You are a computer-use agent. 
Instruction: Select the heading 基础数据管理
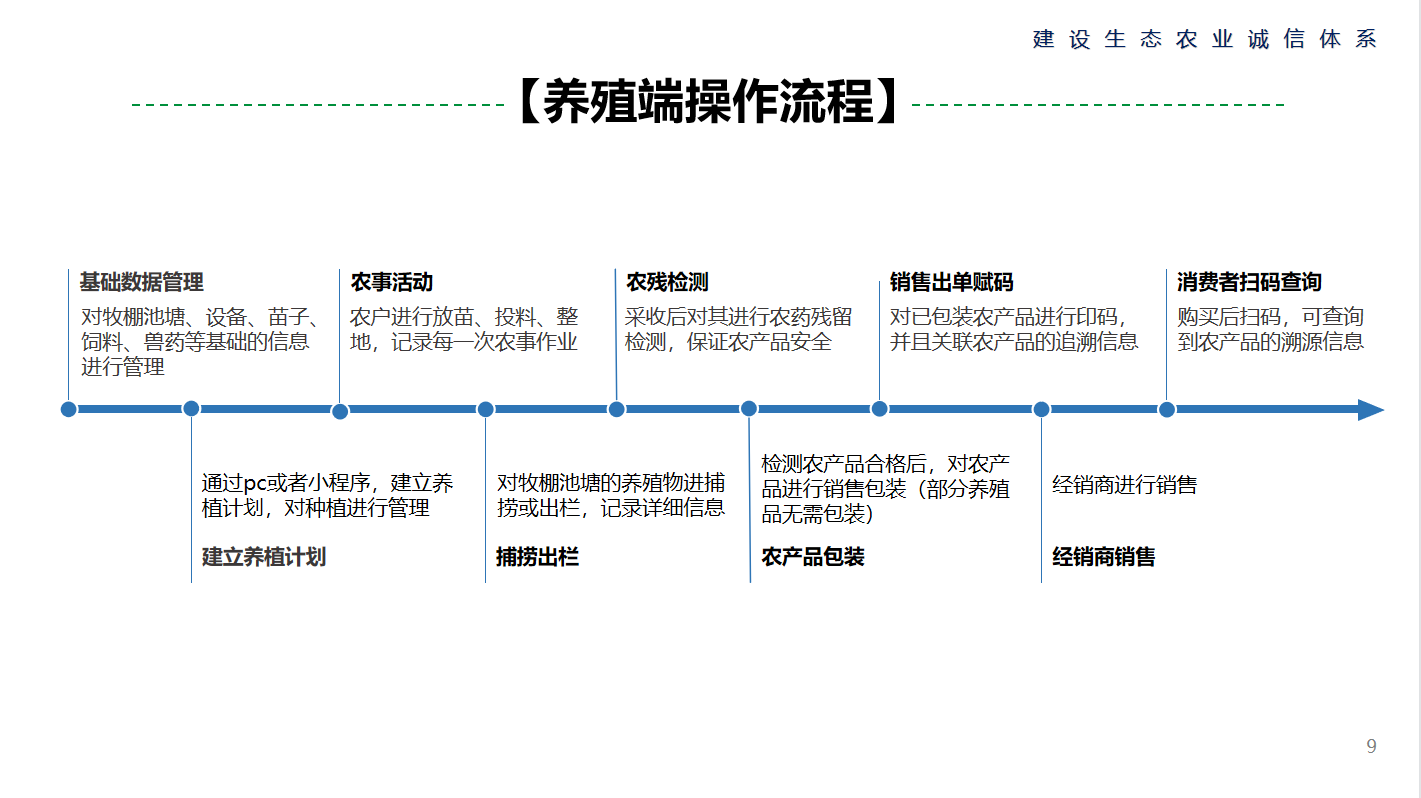click(x=142, y=283)
